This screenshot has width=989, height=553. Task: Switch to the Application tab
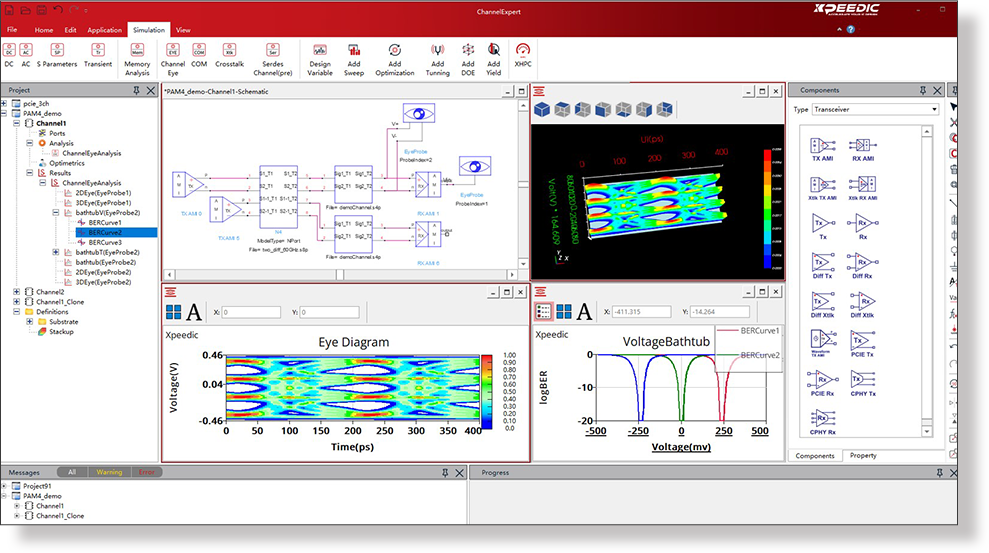(x=104, y=30)
